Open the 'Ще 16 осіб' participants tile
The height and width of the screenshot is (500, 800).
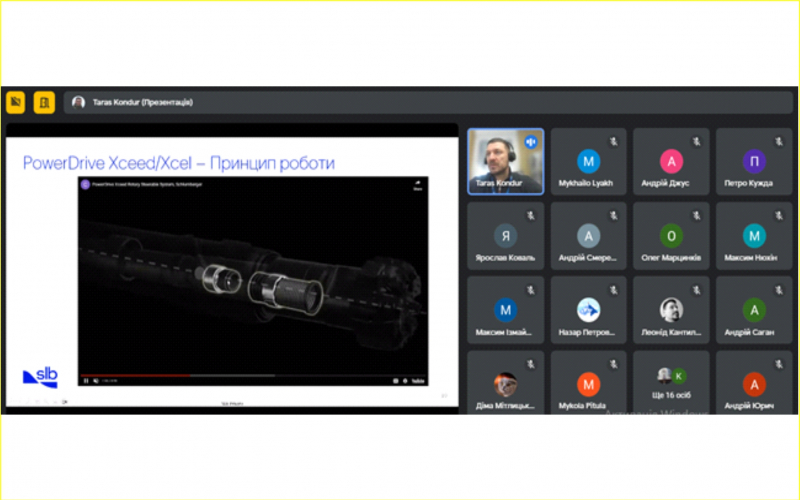(671, 382)
